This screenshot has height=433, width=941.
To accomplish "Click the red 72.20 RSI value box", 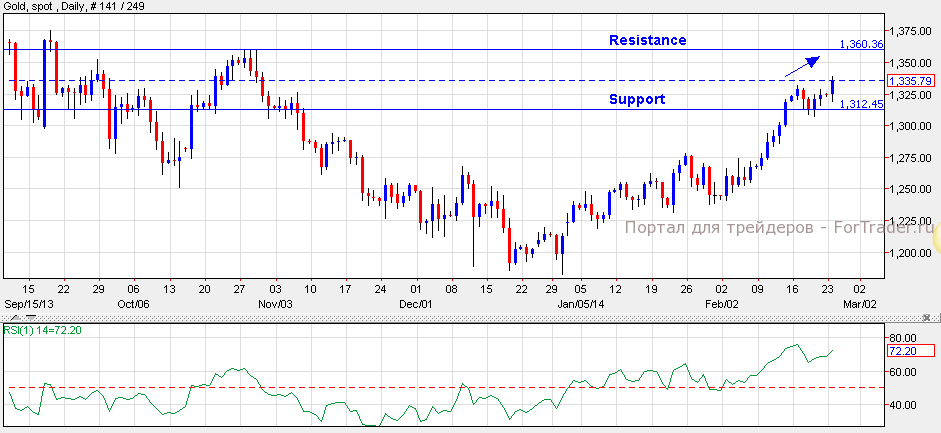I will (x=909, y=351).
